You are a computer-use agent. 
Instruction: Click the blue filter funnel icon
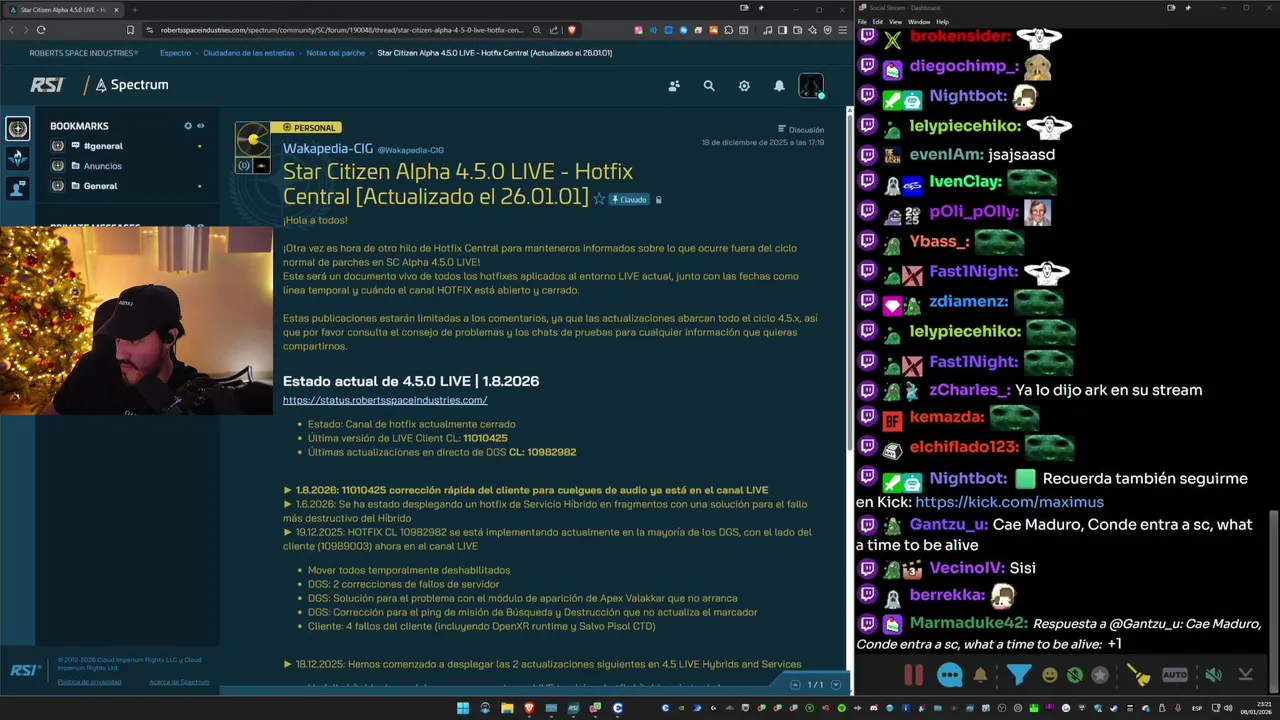point(1019,675)
